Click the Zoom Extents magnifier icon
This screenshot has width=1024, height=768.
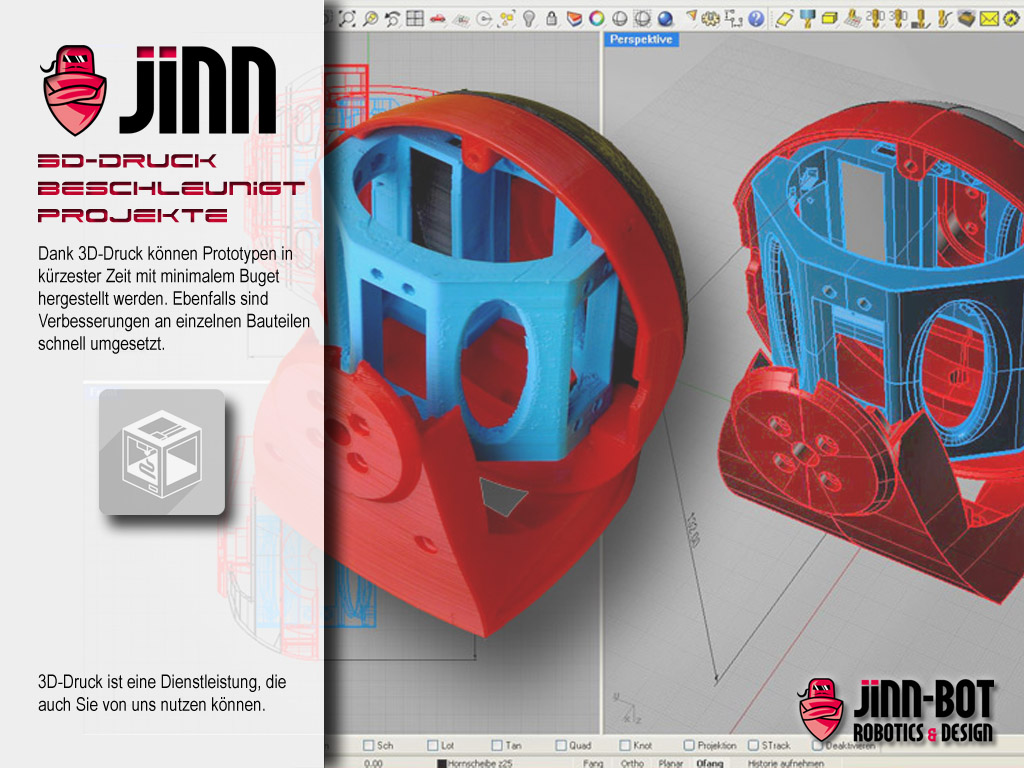tap(346, 18)
